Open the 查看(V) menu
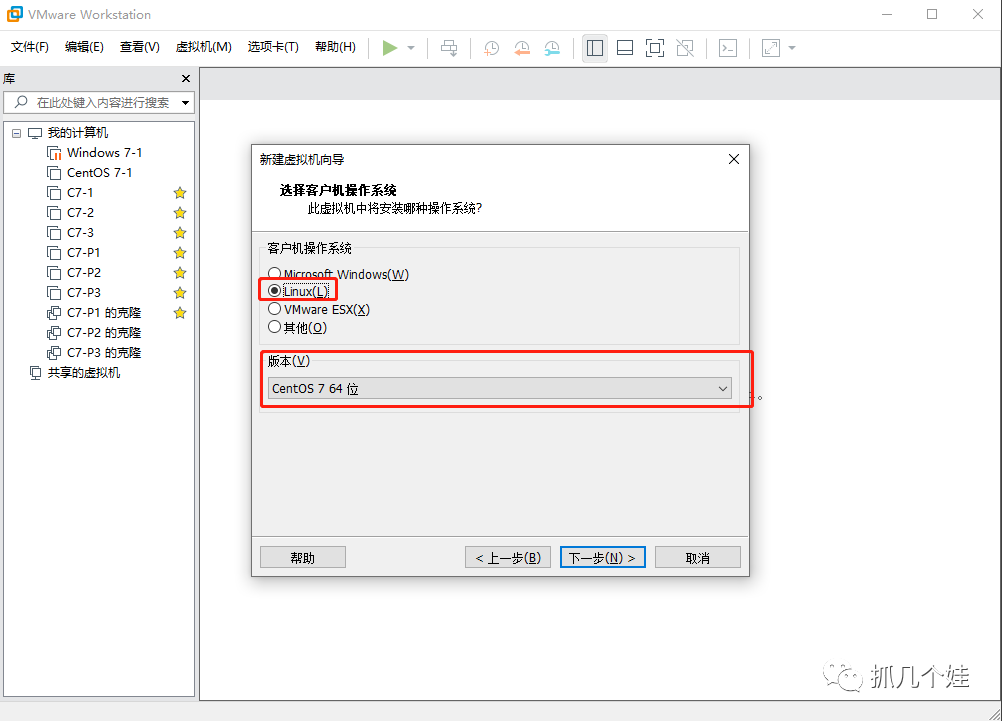 click(x=139, y=47)
